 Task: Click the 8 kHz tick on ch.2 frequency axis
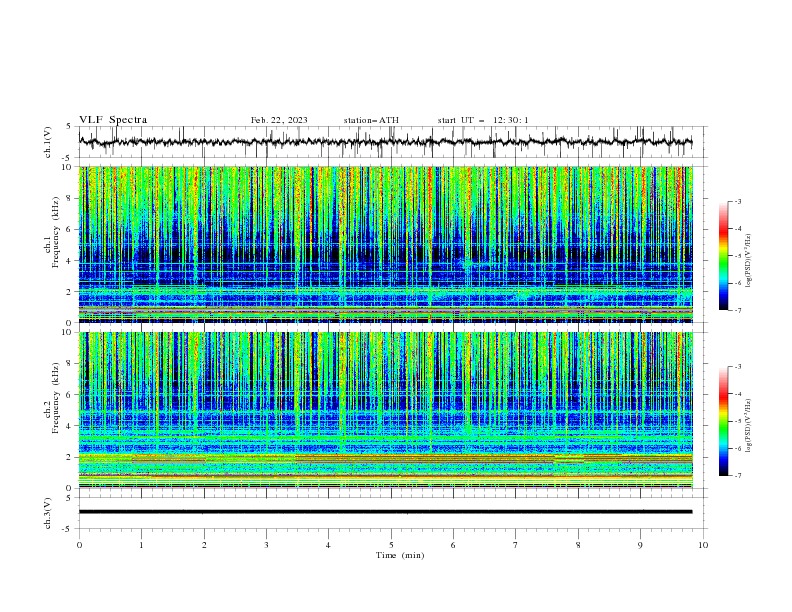[70, 363]
